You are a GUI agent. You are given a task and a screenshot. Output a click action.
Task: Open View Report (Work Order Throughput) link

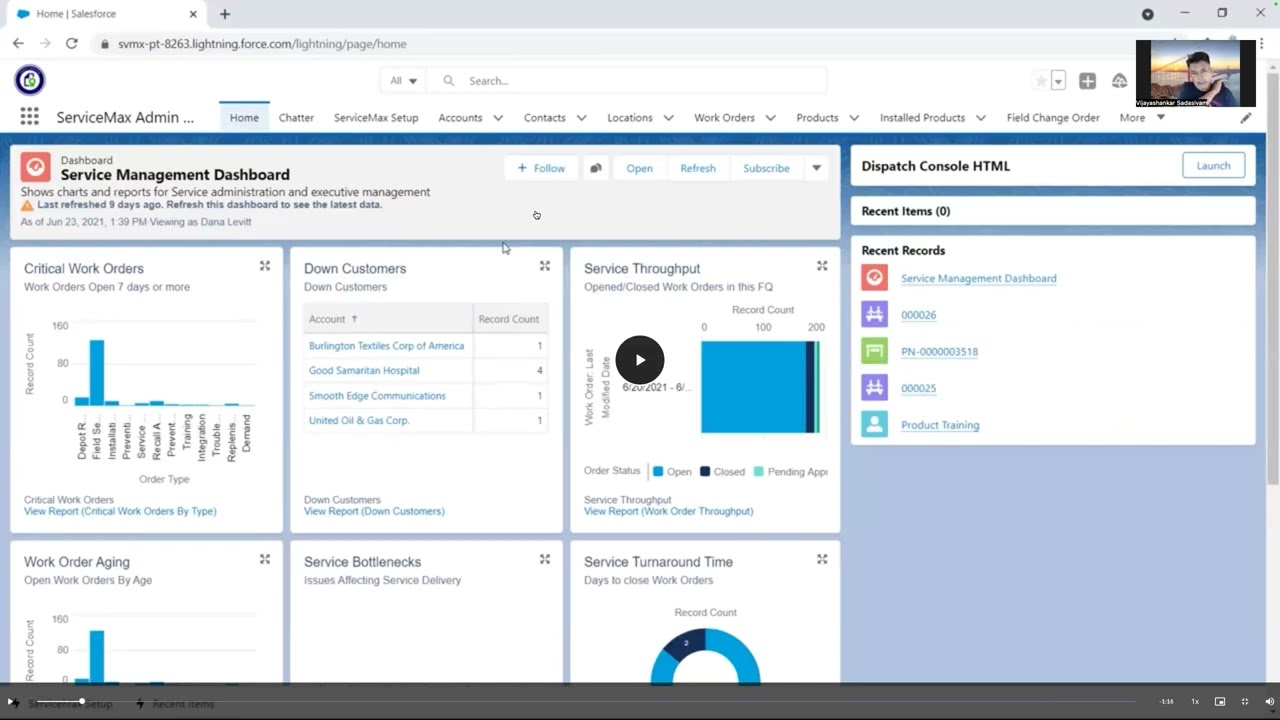[x=668, y=511]
